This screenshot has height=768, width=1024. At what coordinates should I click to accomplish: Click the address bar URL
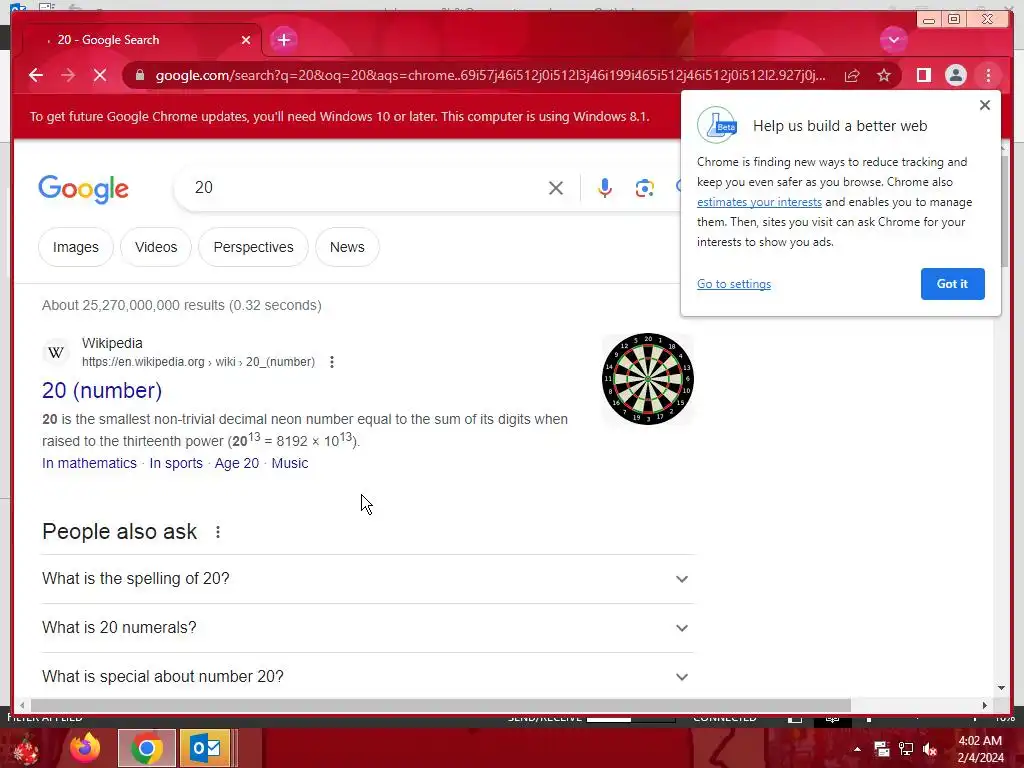point(490,76)
